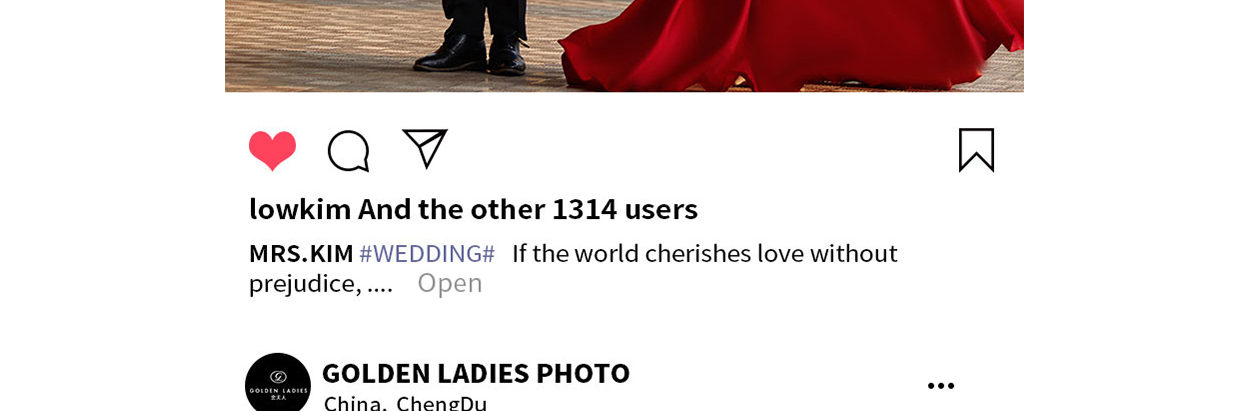This screenshot has height=411, width=1250.
Task: Open GOLDEN LADIES PHOTO profile name
Action: [476, 373]
